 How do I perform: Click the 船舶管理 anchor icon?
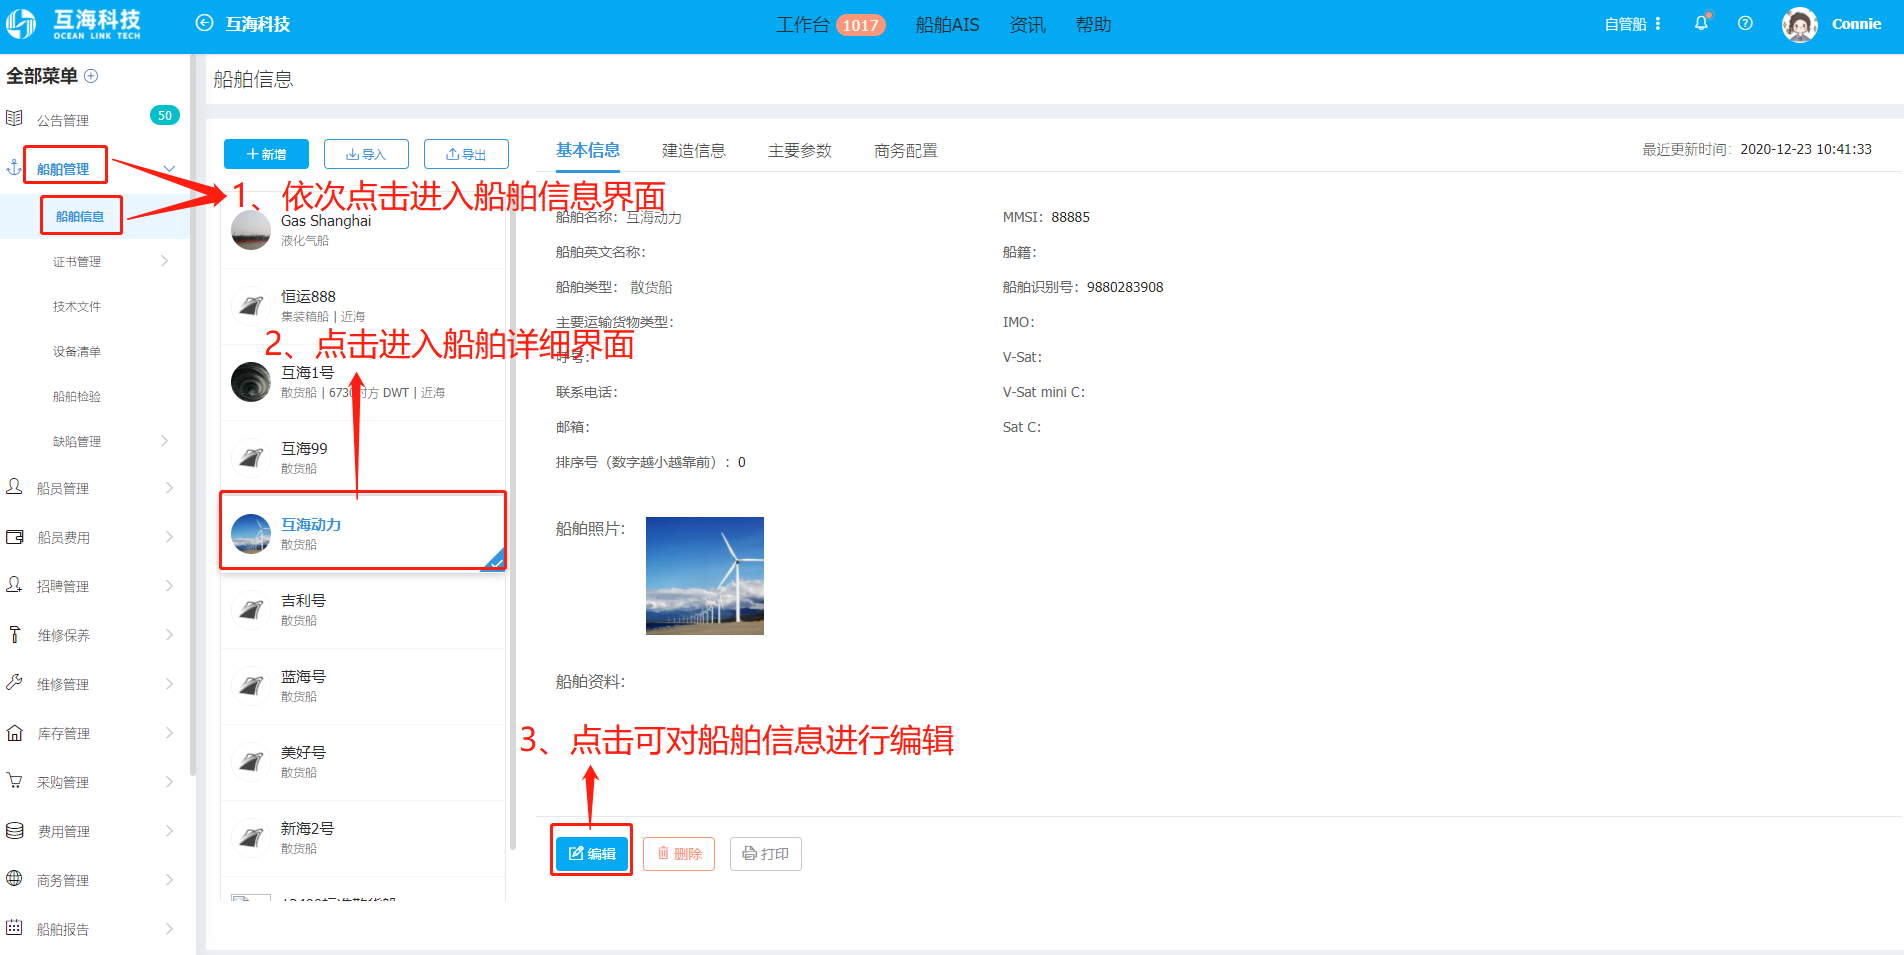click(14, 168)
